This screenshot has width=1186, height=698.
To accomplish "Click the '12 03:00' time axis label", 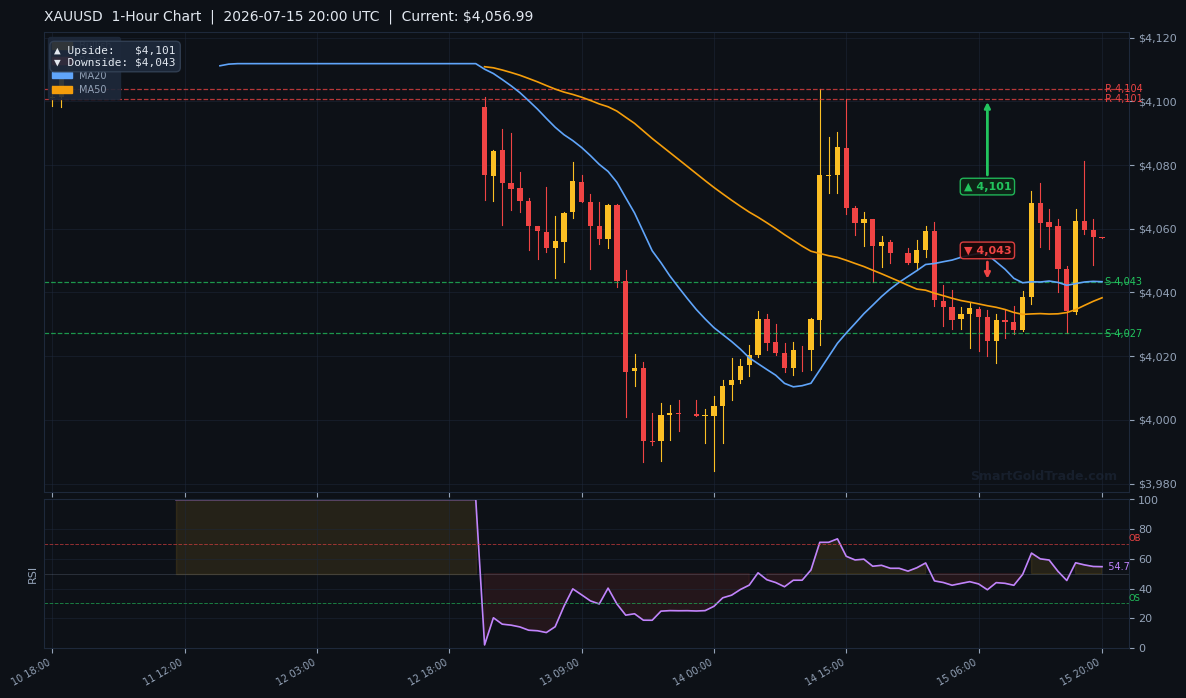I will (296, 672).
